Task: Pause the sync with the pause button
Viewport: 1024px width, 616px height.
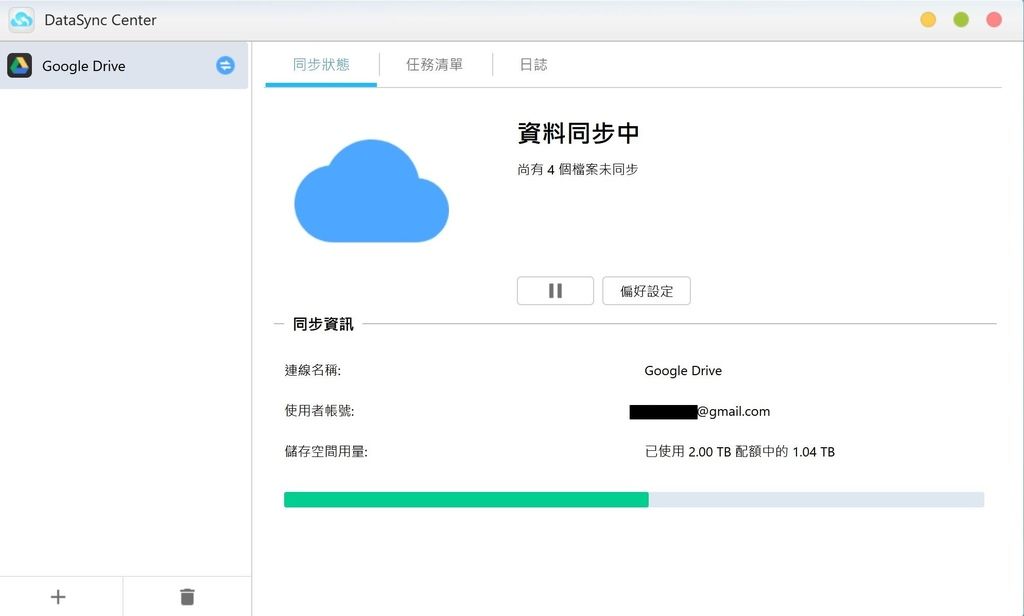Action: click(x=555, y=291)
